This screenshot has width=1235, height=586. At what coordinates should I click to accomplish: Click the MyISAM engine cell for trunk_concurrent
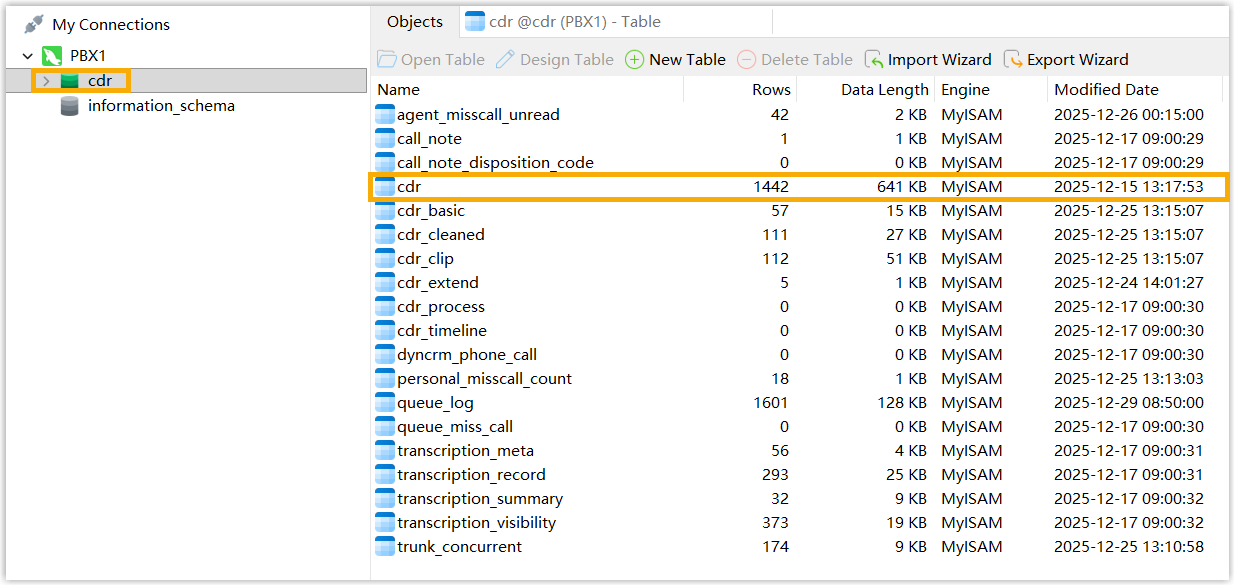(971, 547)
